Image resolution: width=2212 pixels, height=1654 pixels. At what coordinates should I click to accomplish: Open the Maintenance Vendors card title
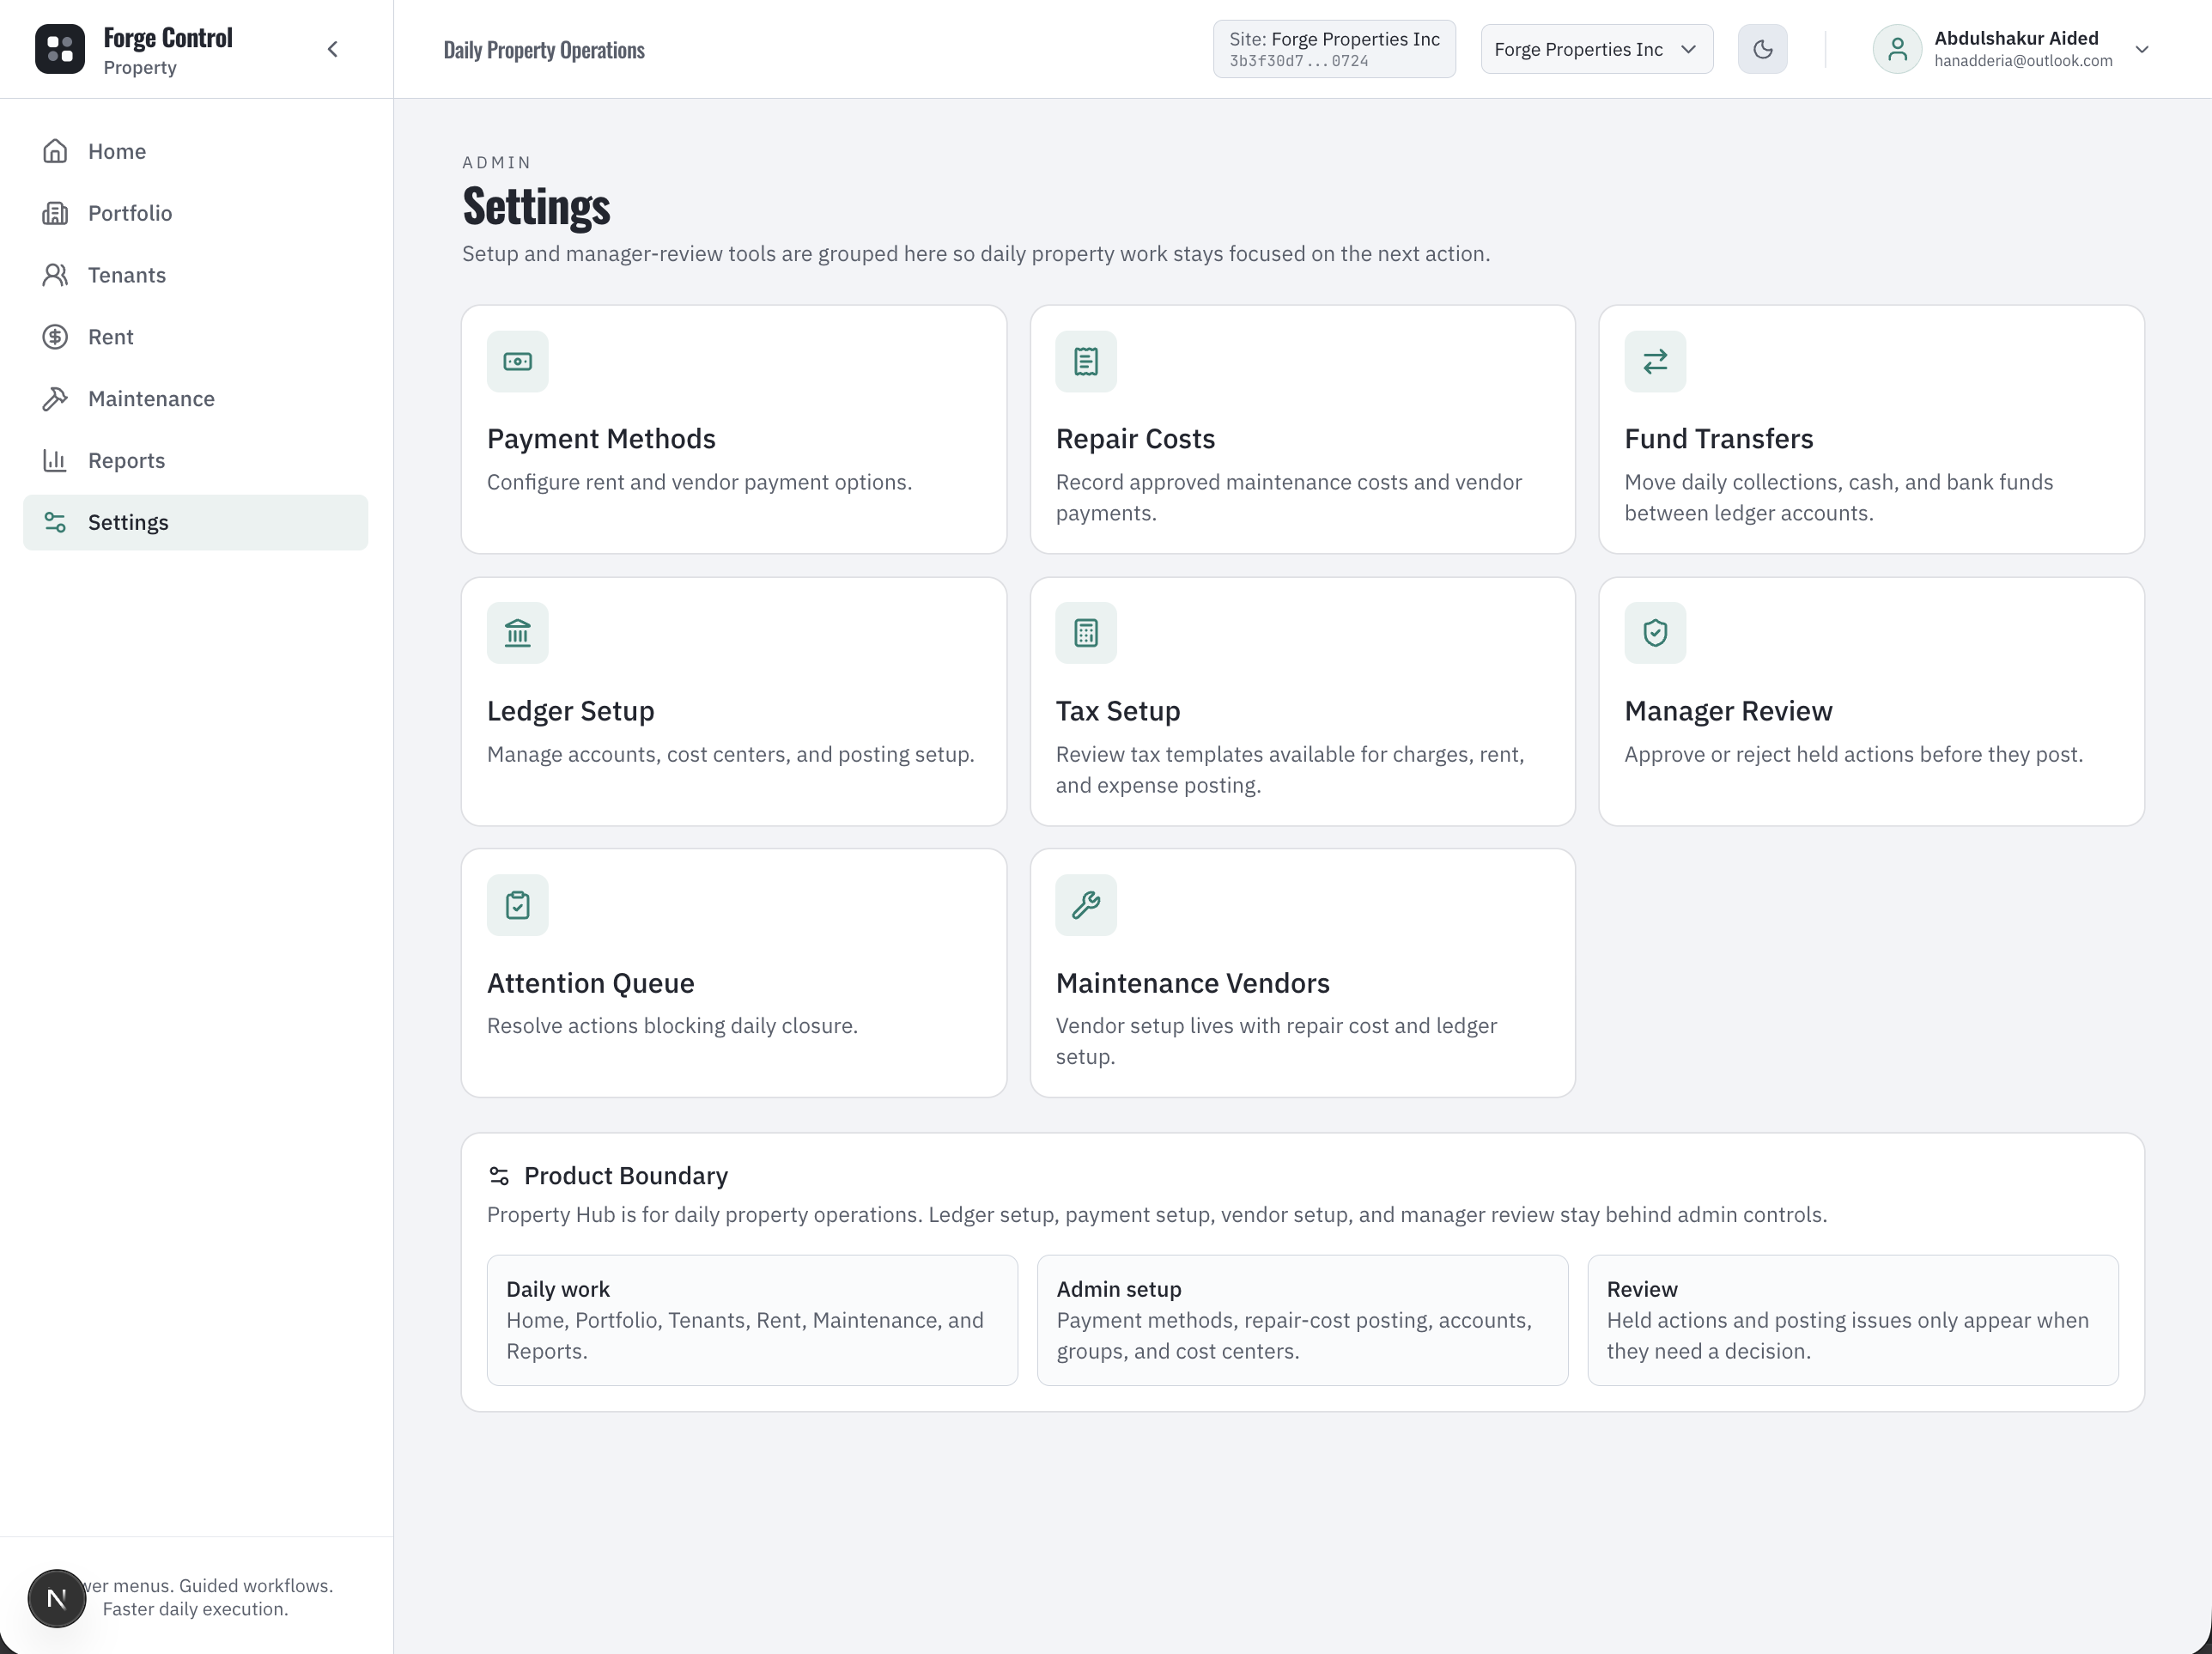(1192, 983)
